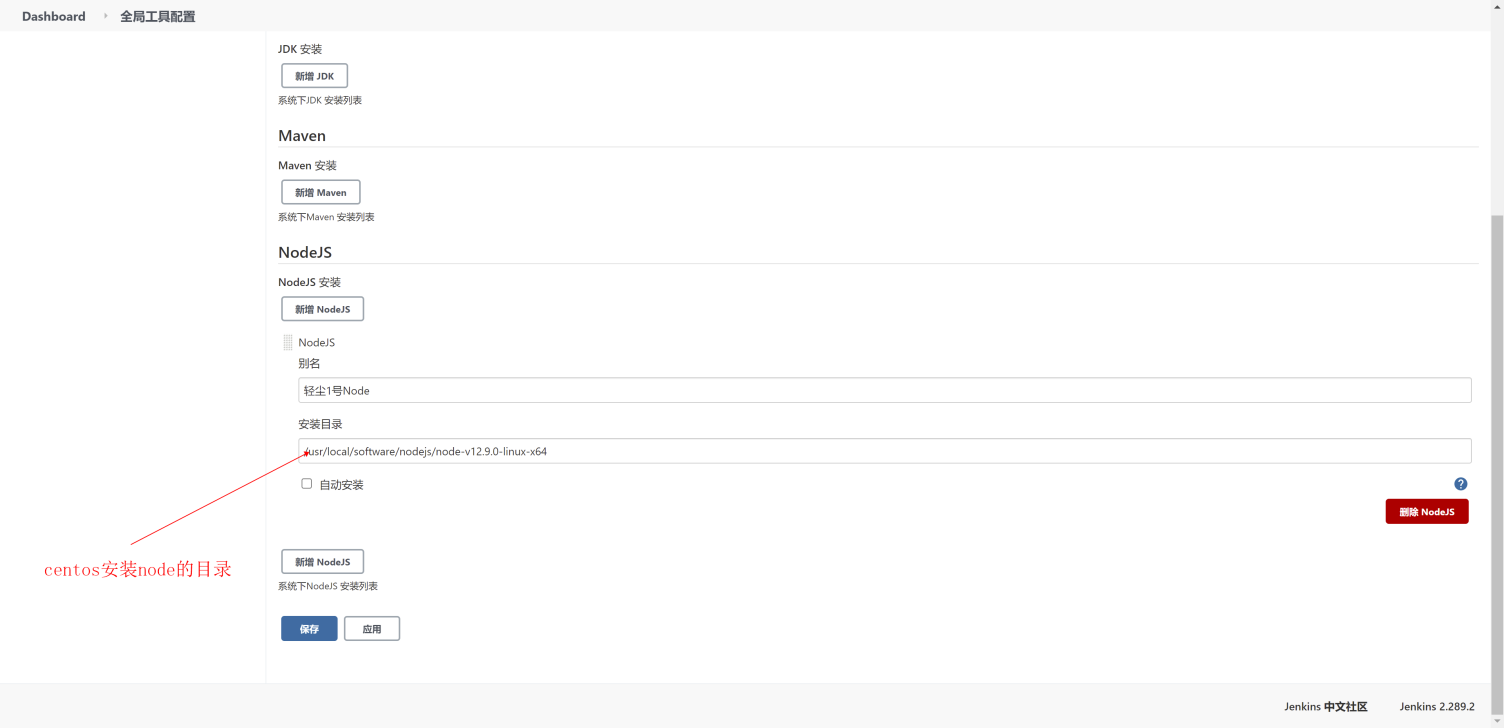
Task: Click into the 安装目录 path field
Action: 884,451
